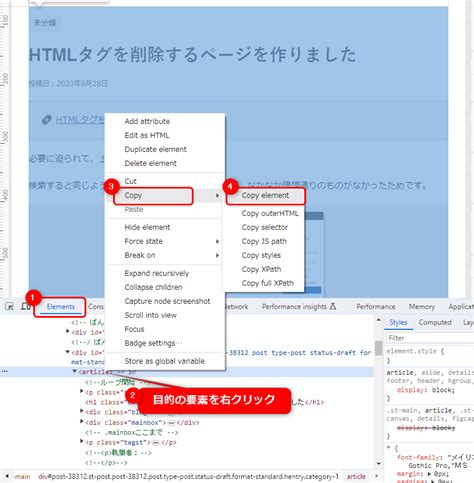Click the font-family property
474x483 pixels.
[419, 457]
